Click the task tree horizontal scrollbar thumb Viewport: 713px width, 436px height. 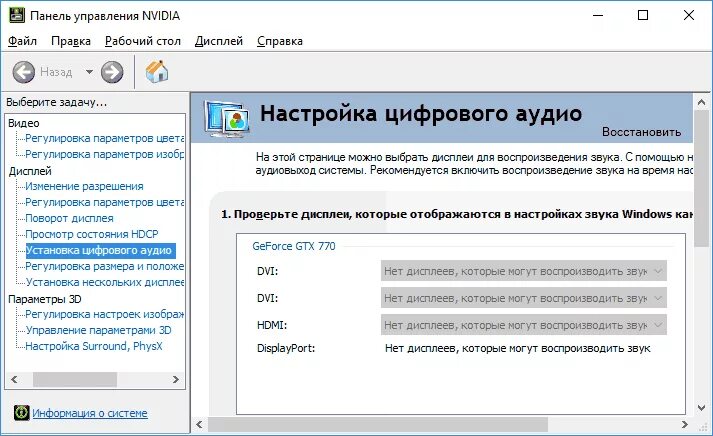click(75, 379)
